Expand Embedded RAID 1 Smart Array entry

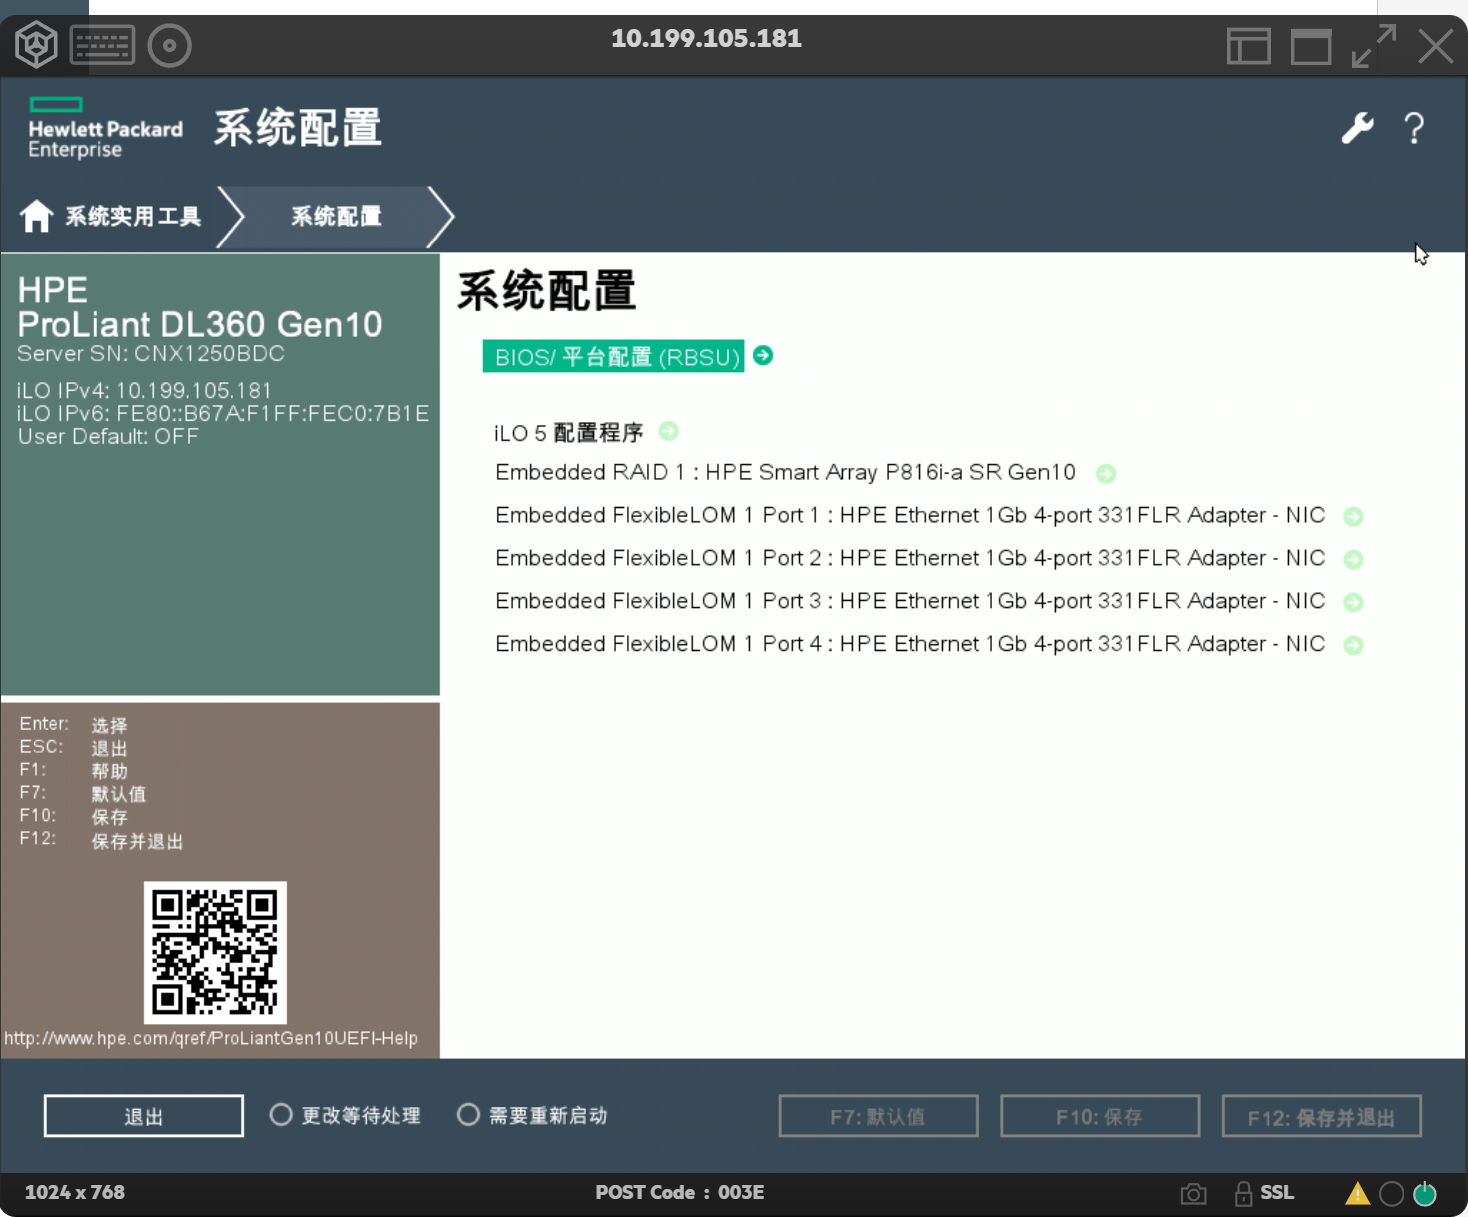coord(1106,473)
